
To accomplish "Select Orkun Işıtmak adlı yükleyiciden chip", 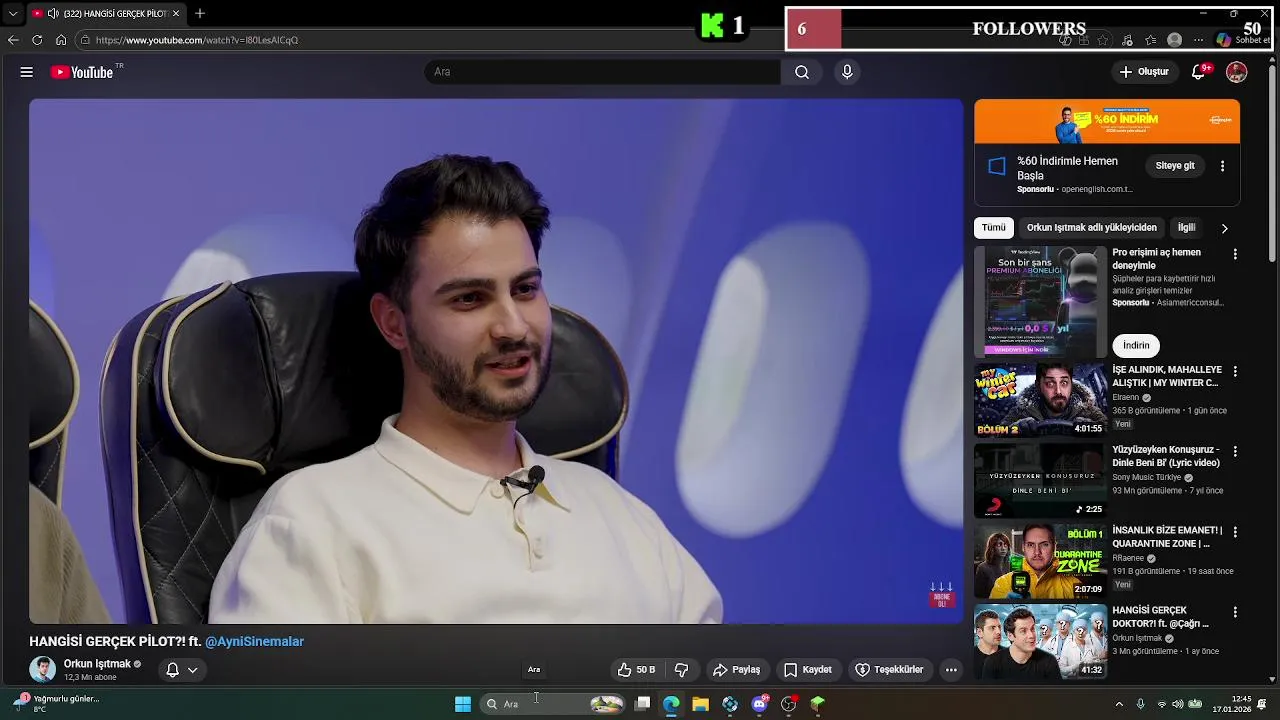I will [x=1091, y=228].
